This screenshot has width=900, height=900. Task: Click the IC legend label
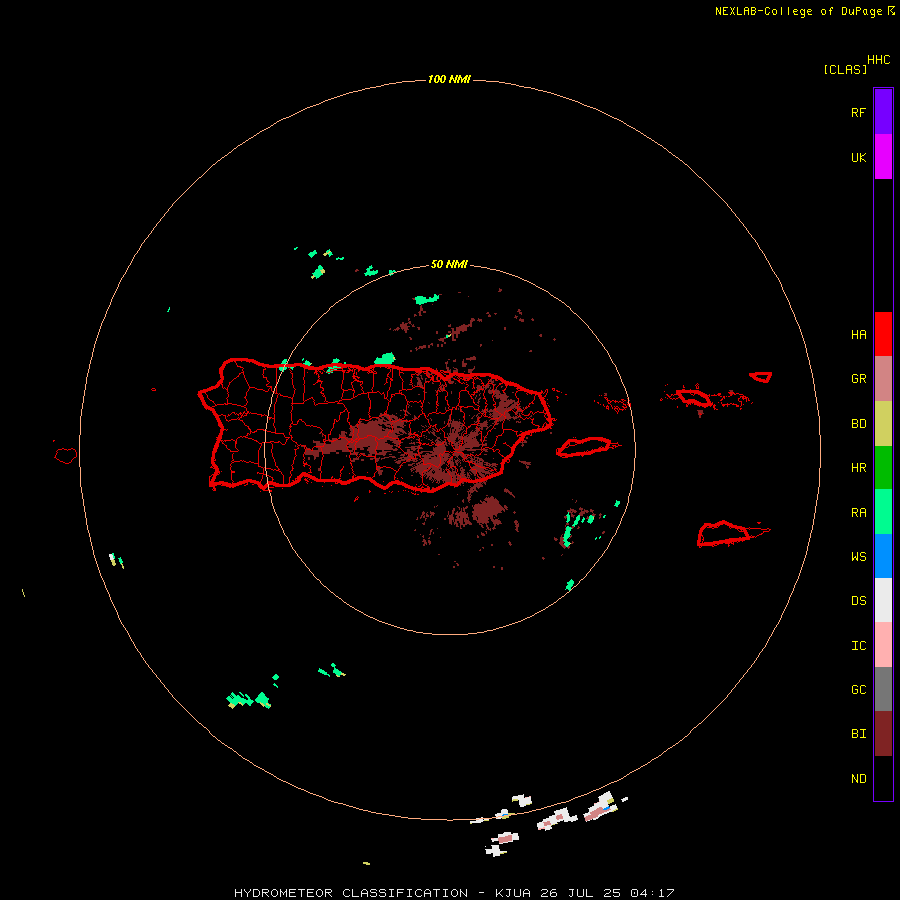click(x=858, y=646)
